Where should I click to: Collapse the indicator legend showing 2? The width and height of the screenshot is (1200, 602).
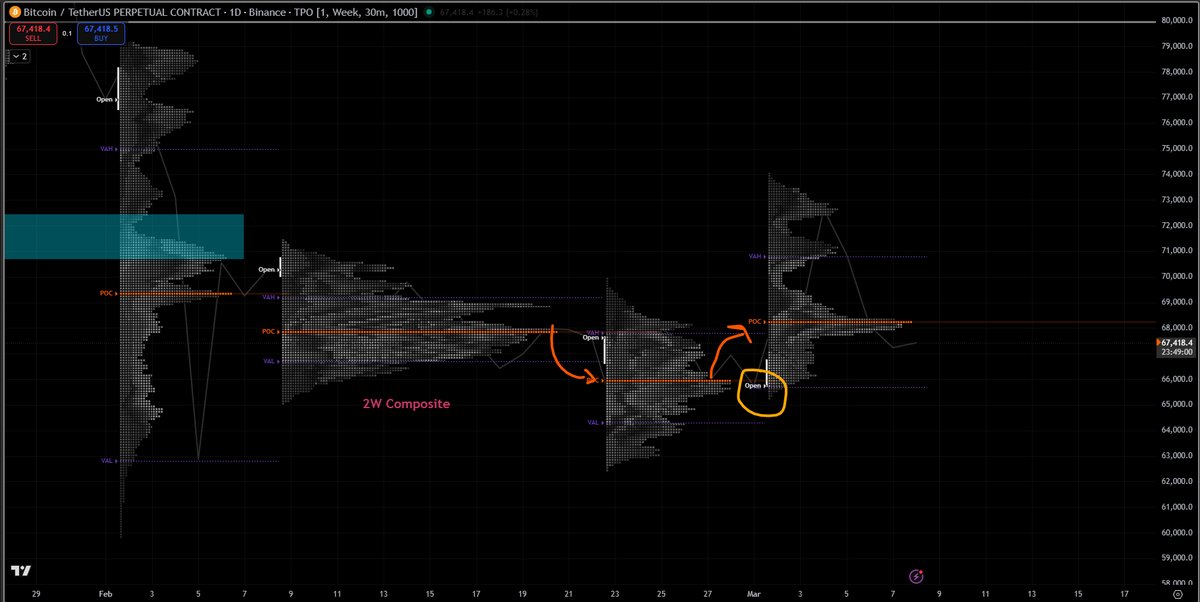[x=19, y=57]
